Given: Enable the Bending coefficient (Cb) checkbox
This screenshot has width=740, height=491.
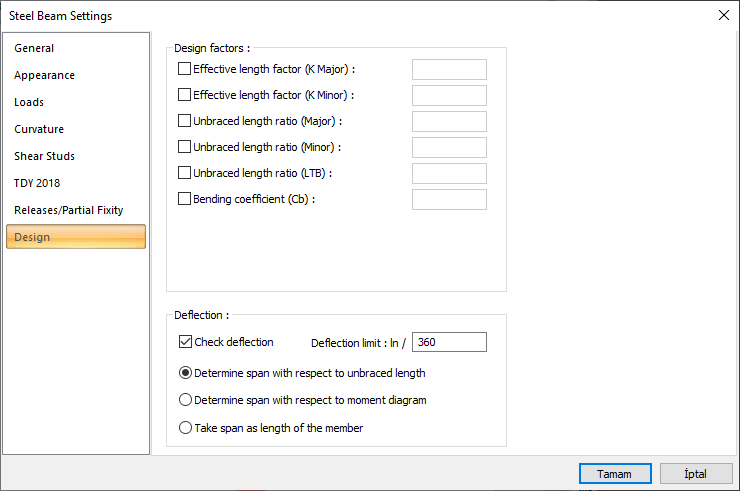Looking at the screenshot, I should [x=184, y=199].
